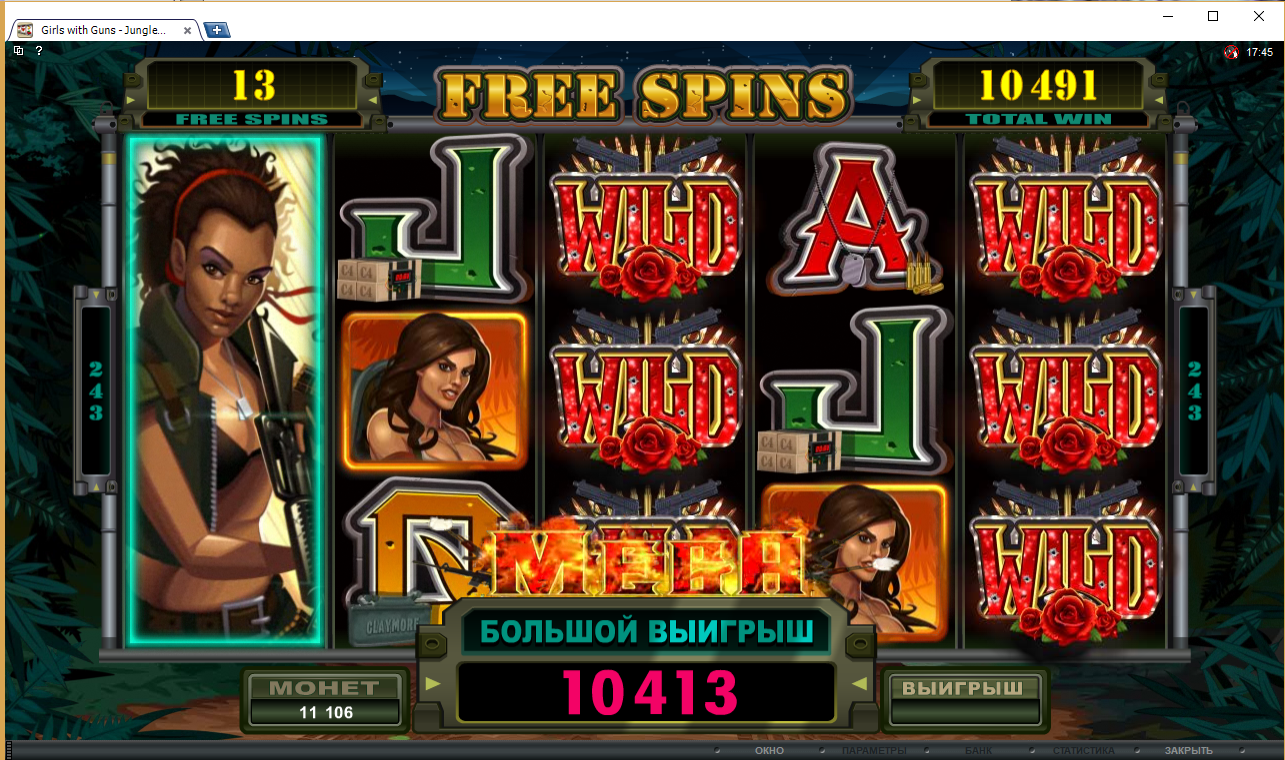Open the ПАРАМЕТРЫ menu item
Image resolution: width=1285 pixels, height=760 pixels.
[x=874, y=751]
